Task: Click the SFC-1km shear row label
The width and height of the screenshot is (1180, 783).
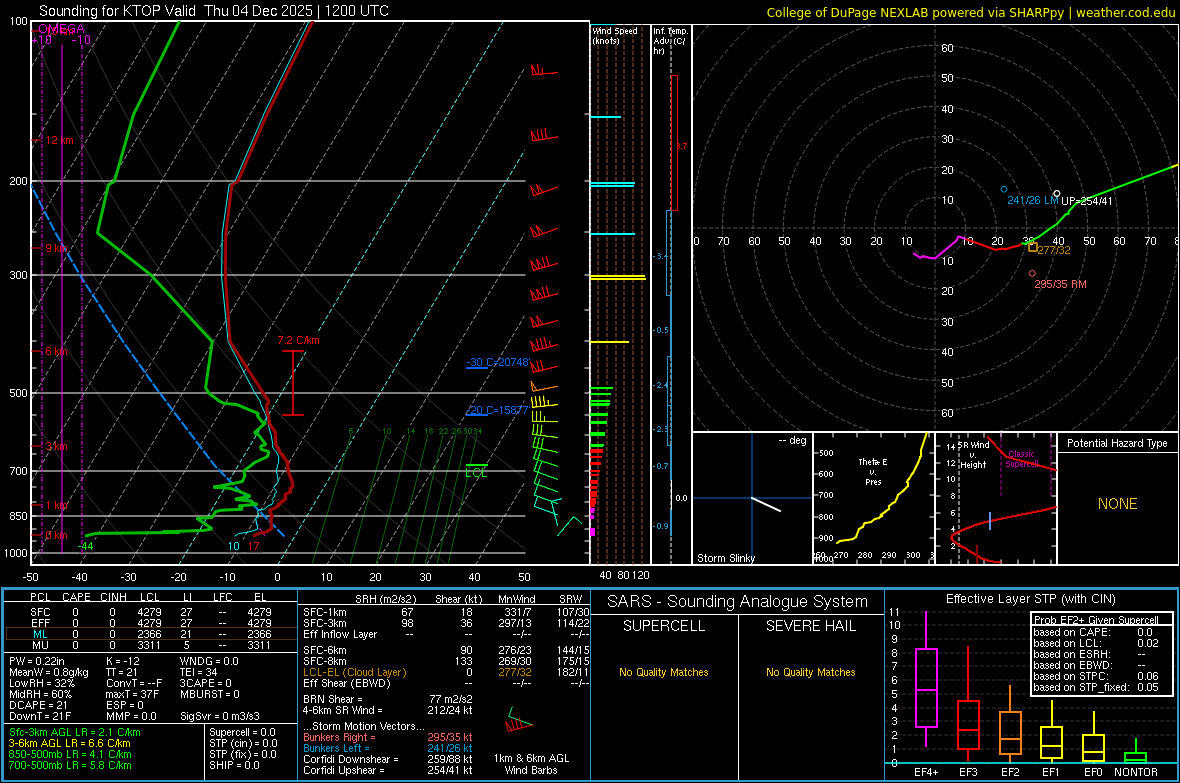Action: 325,612
